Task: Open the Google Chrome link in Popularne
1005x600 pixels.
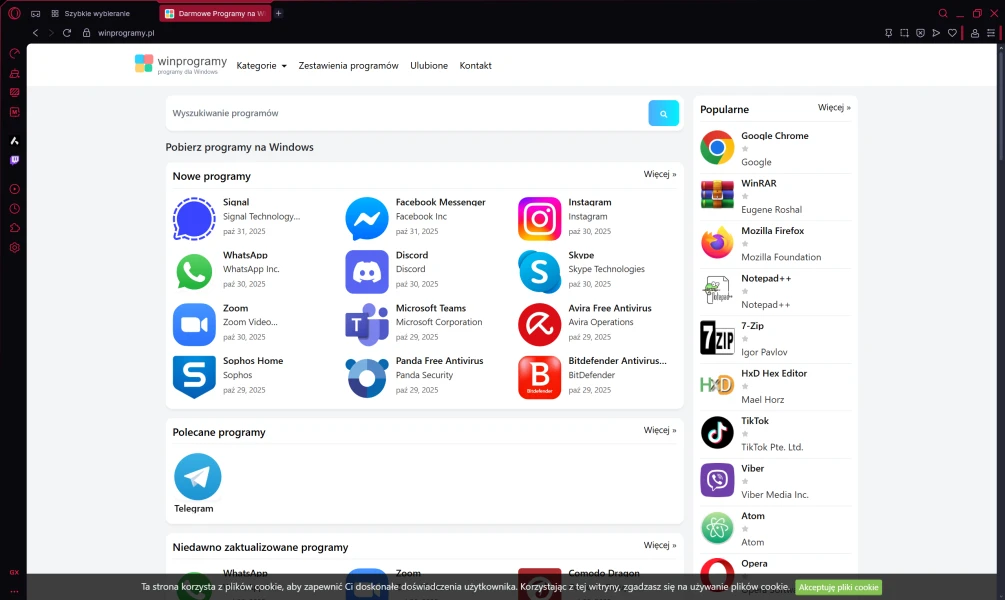Action: coord(774,136)
